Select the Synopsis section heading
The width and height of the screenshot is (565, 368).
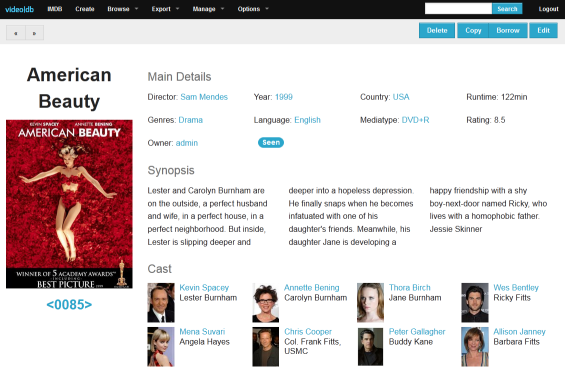click(x=171, y=170)
